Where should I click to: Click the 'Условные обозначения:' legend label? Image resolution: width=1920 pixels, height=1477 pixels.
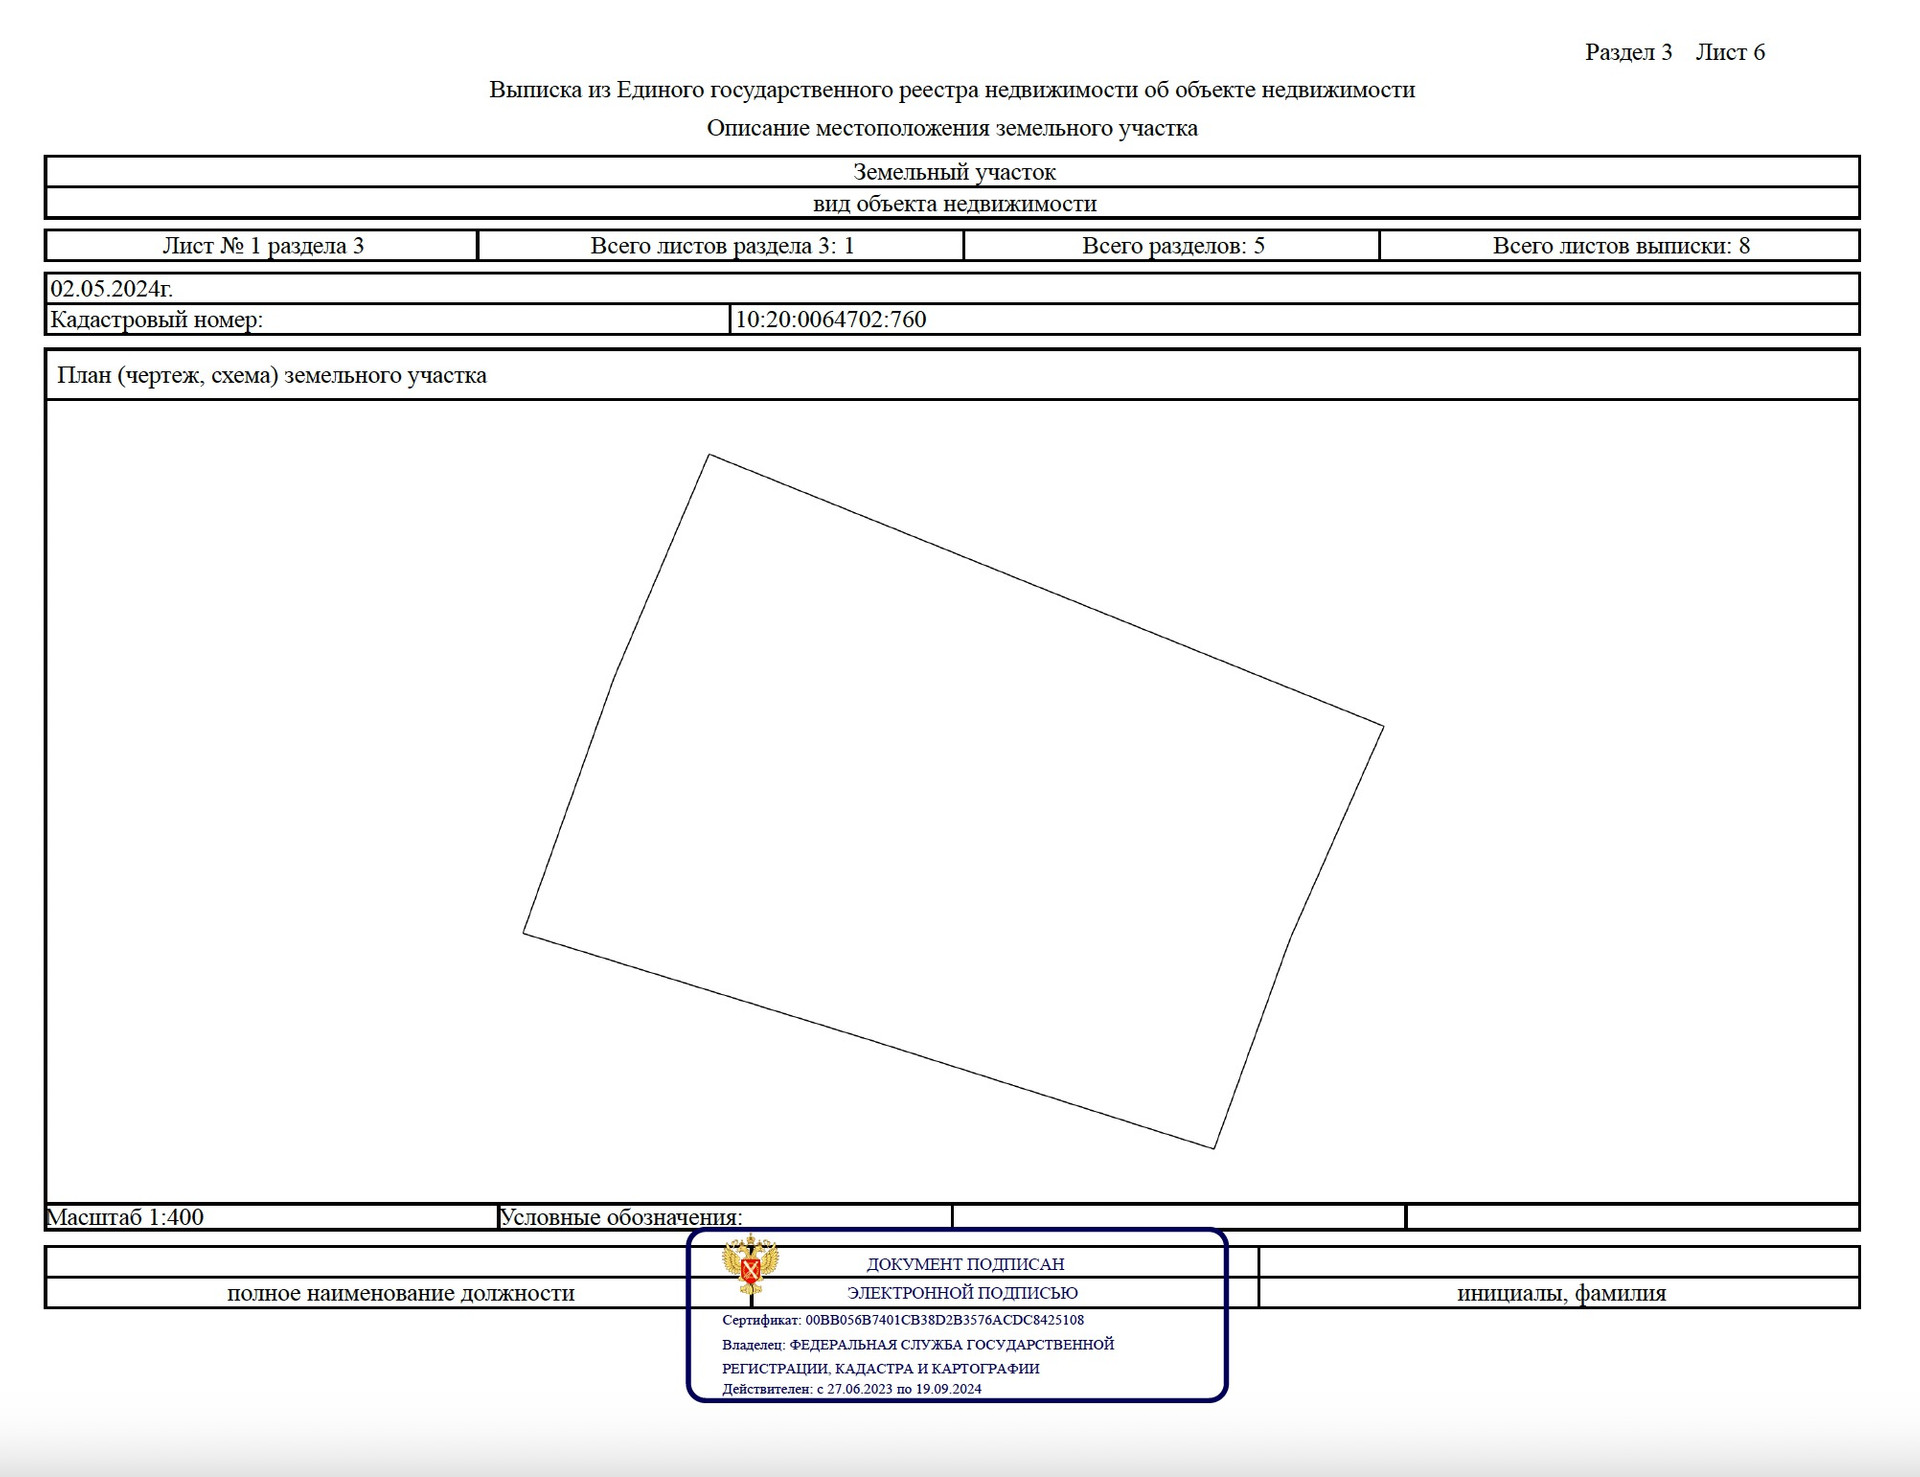[620, 1217]
